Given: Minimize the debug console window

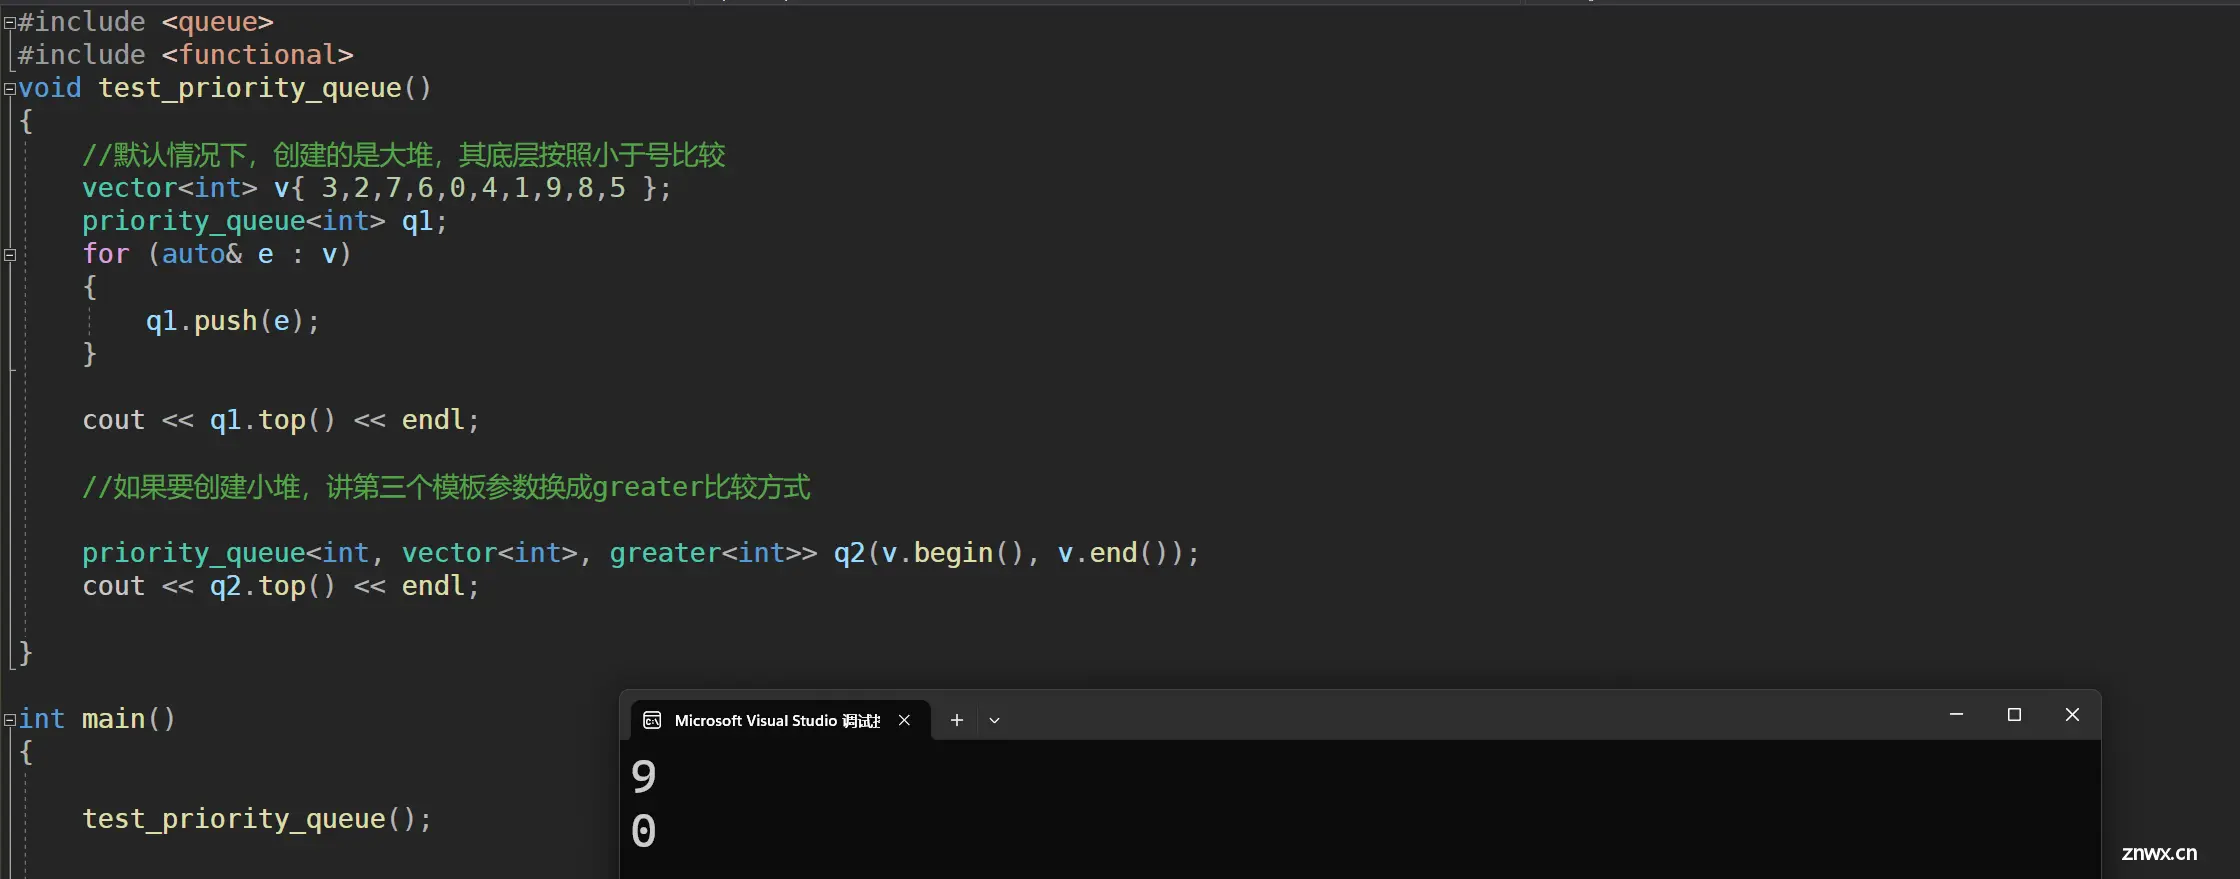Looking at the screenshot, I should point(1956,715).
